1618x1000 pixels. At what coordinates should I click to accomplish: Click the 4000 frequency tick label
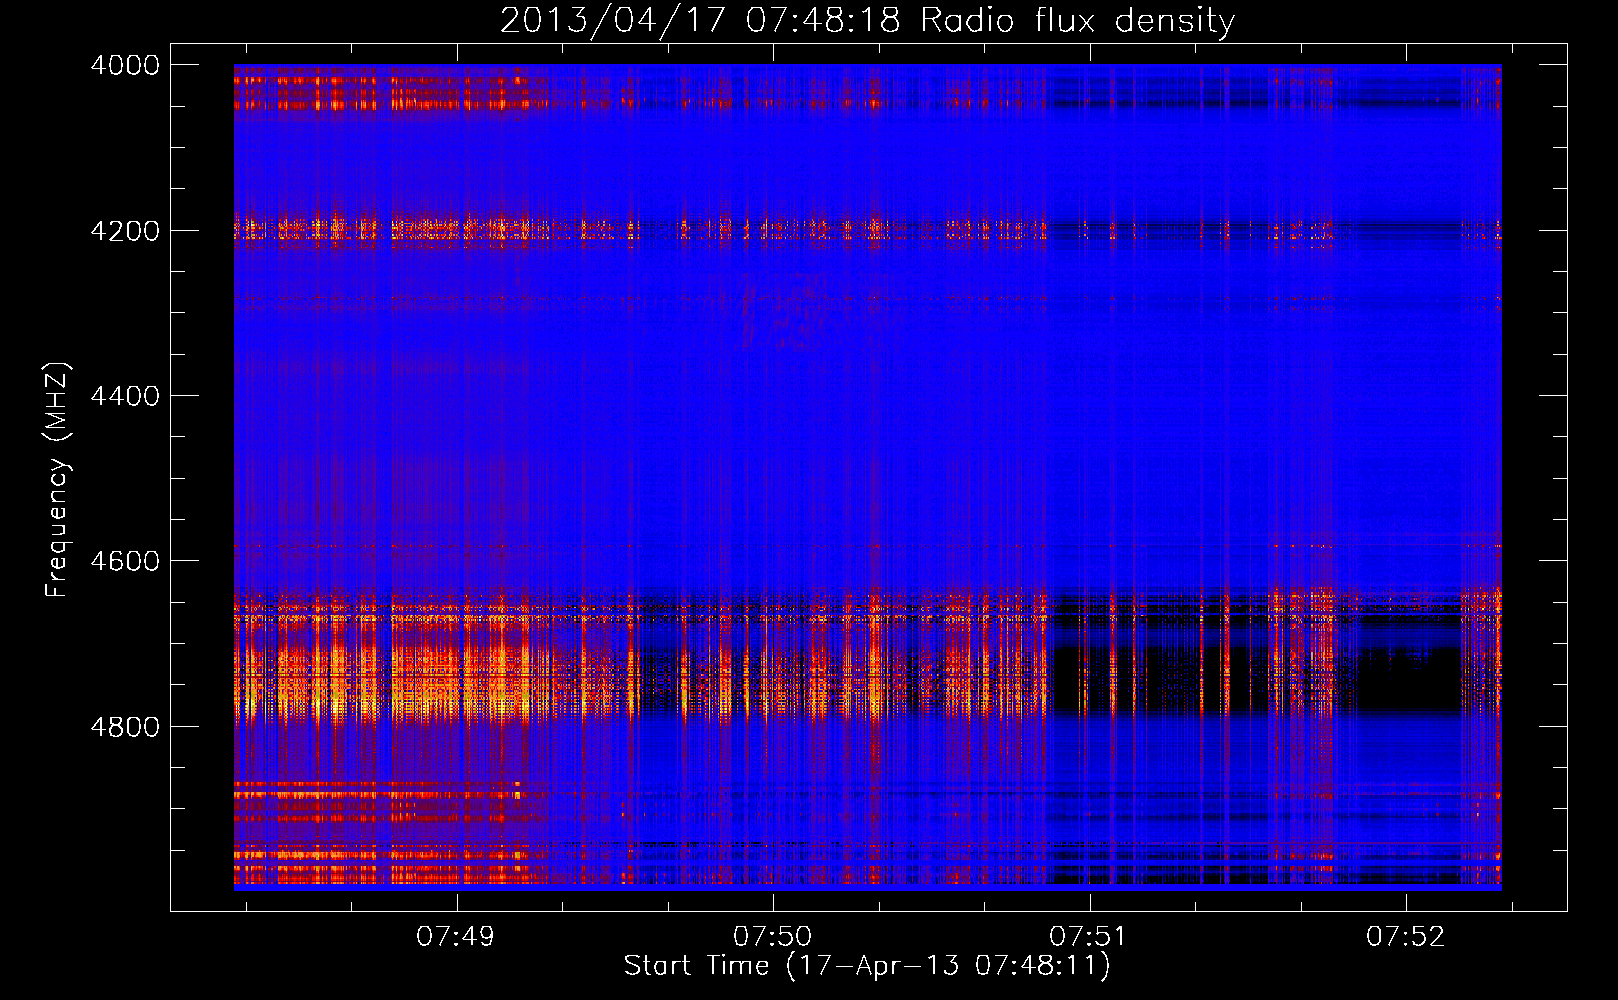point(125,65)
